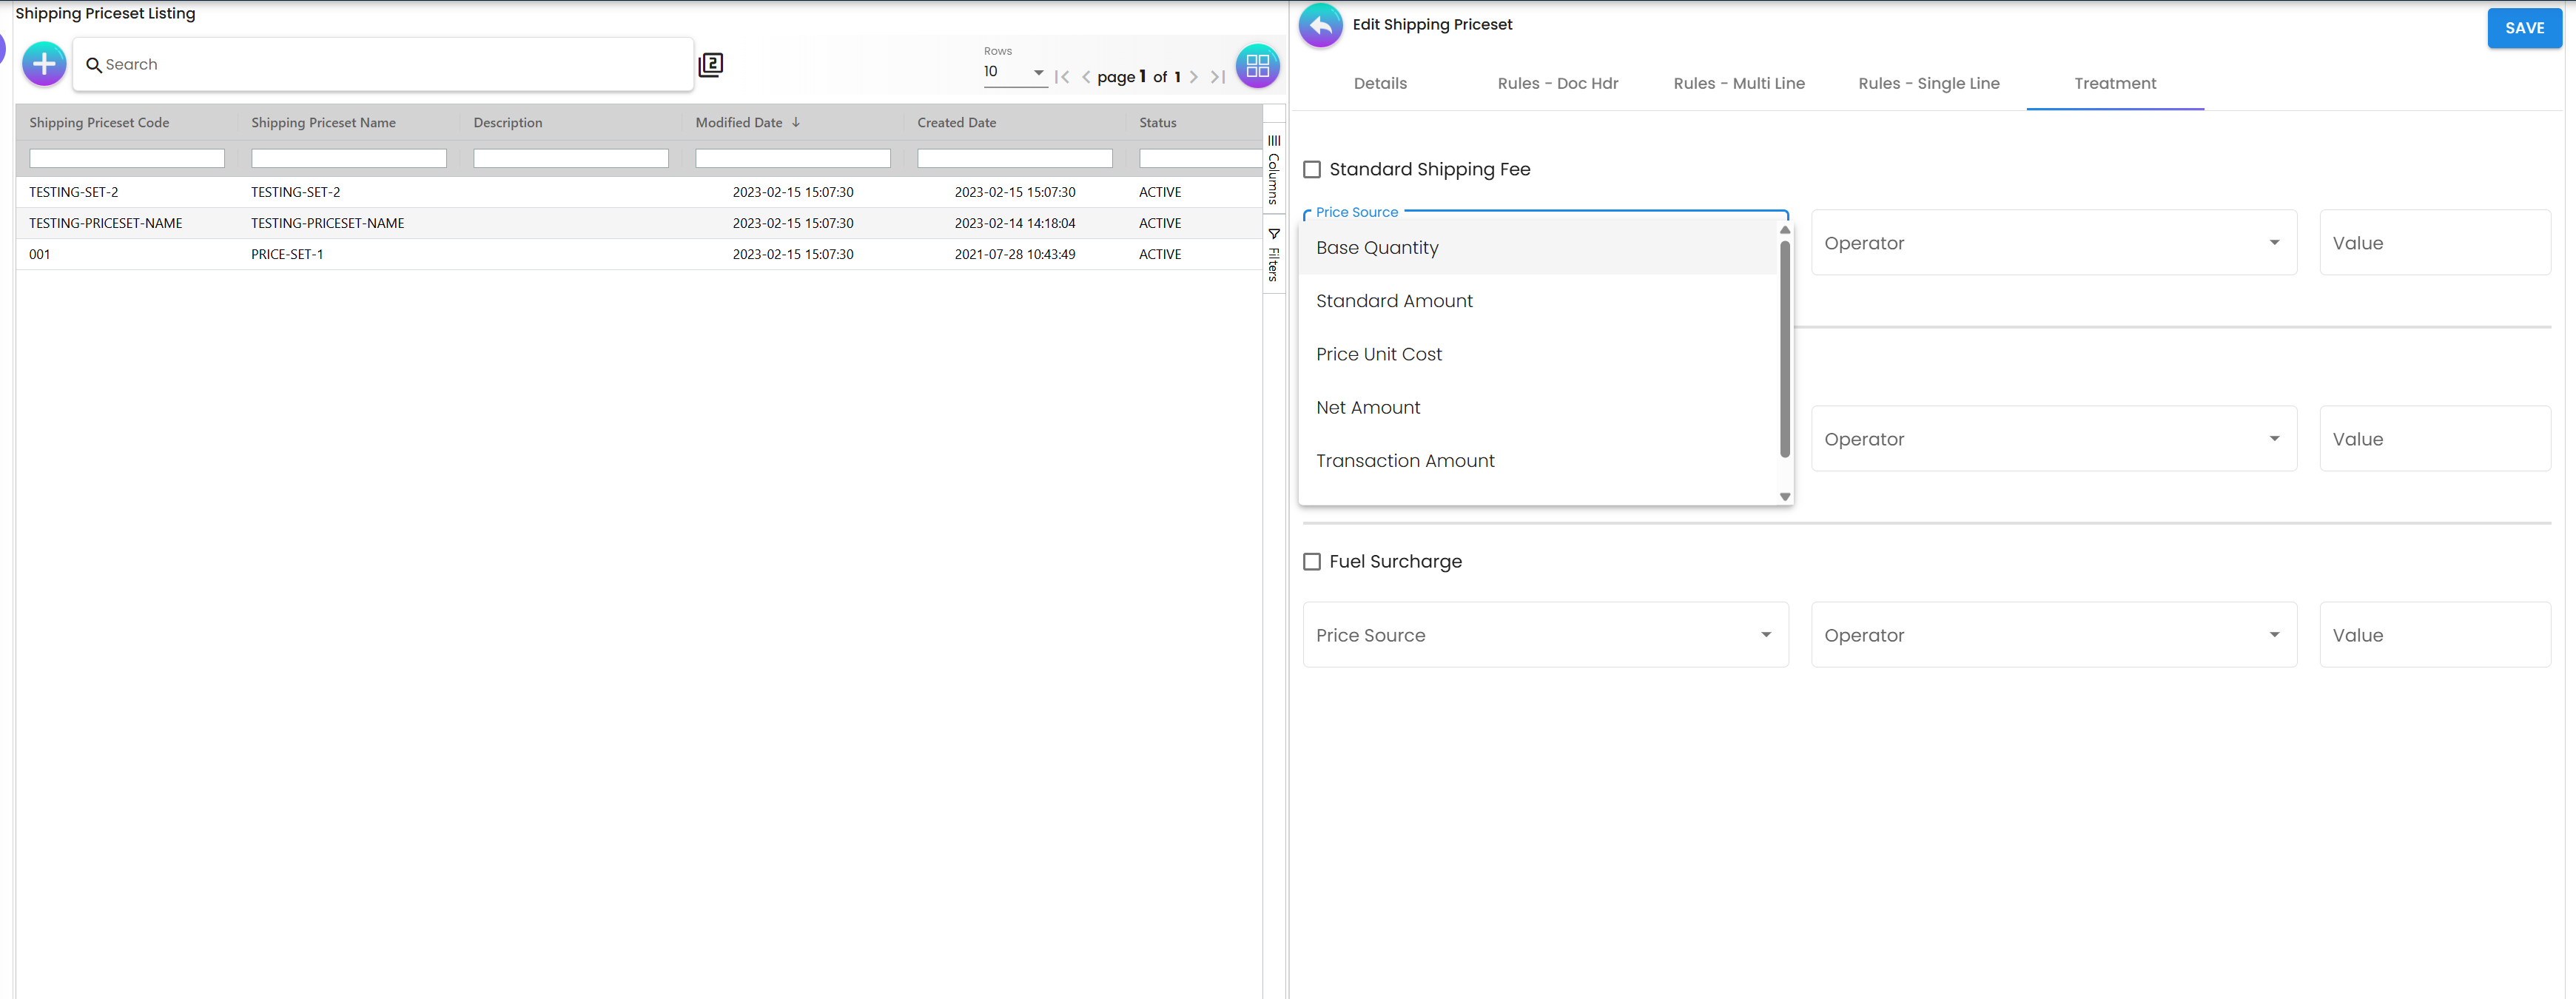Click the add new priceset plus icon
Image resolution: width=2576 pixels, height=999 pixels.
(x=44, y=65)
